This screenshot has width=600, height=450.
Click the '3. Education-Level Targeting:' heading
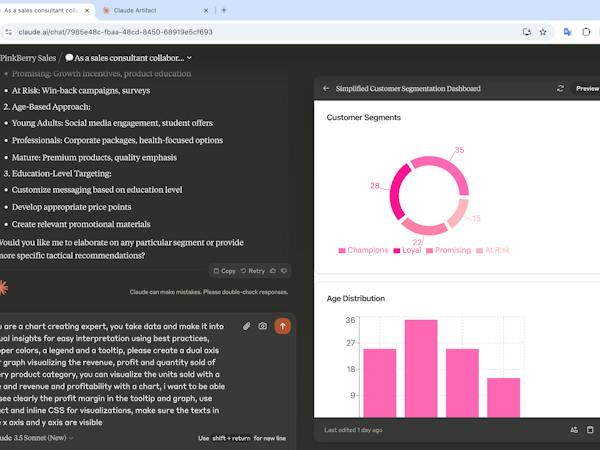(x=57, y=174)
